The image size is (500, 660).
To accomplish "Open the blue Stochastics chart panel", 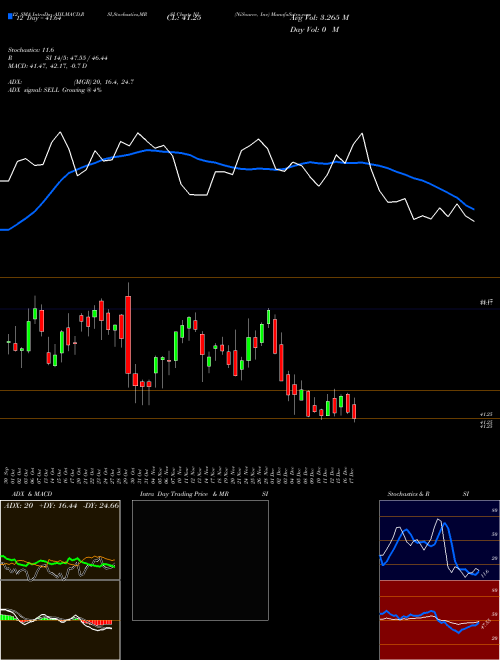I will [x=439, y=540].
